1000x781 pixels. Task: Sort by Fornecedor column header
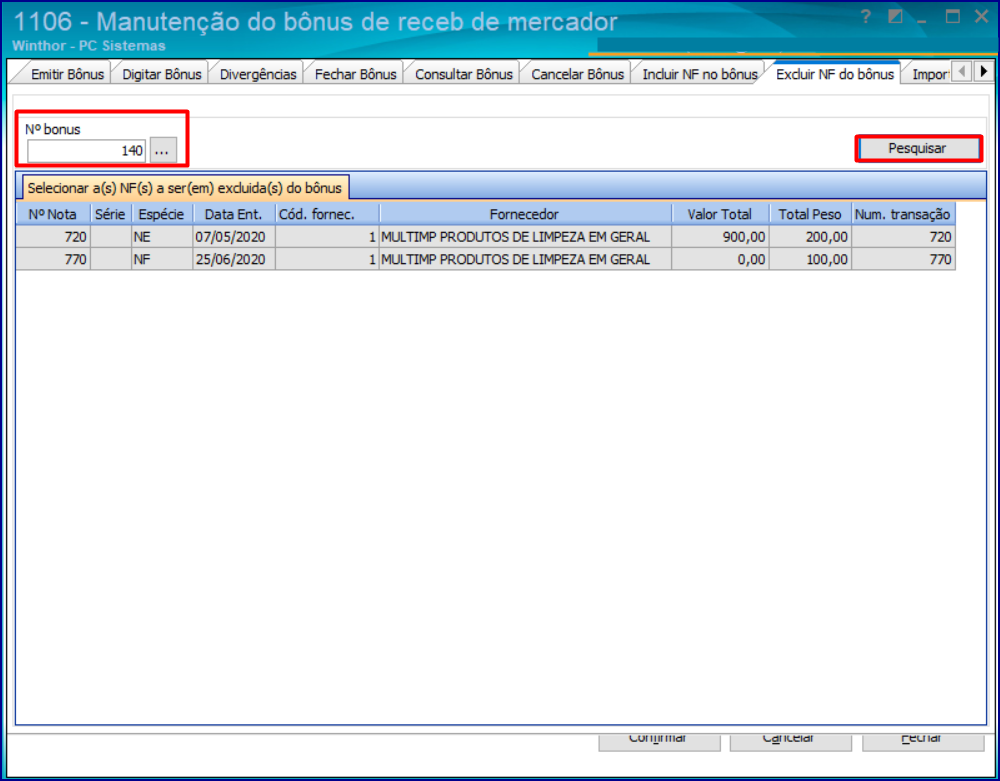point(525,214)
